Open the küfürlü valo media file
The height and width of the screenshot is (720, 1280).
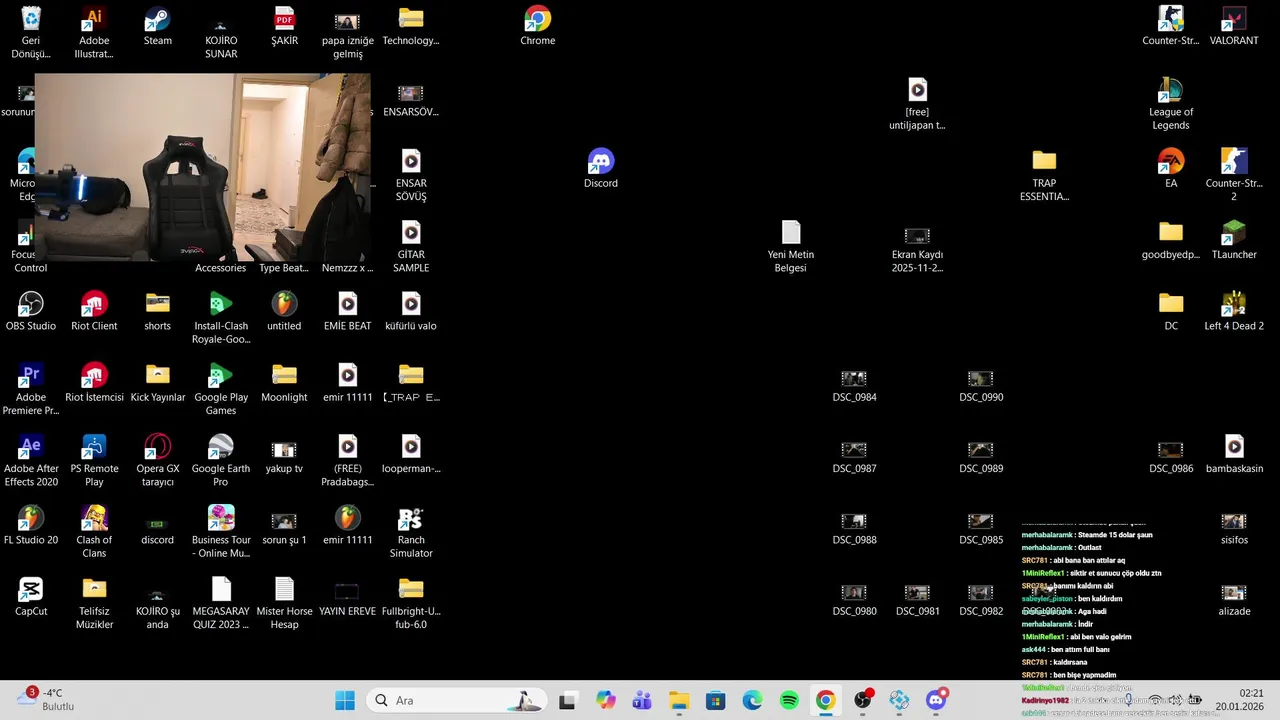(x=411, y=310)
